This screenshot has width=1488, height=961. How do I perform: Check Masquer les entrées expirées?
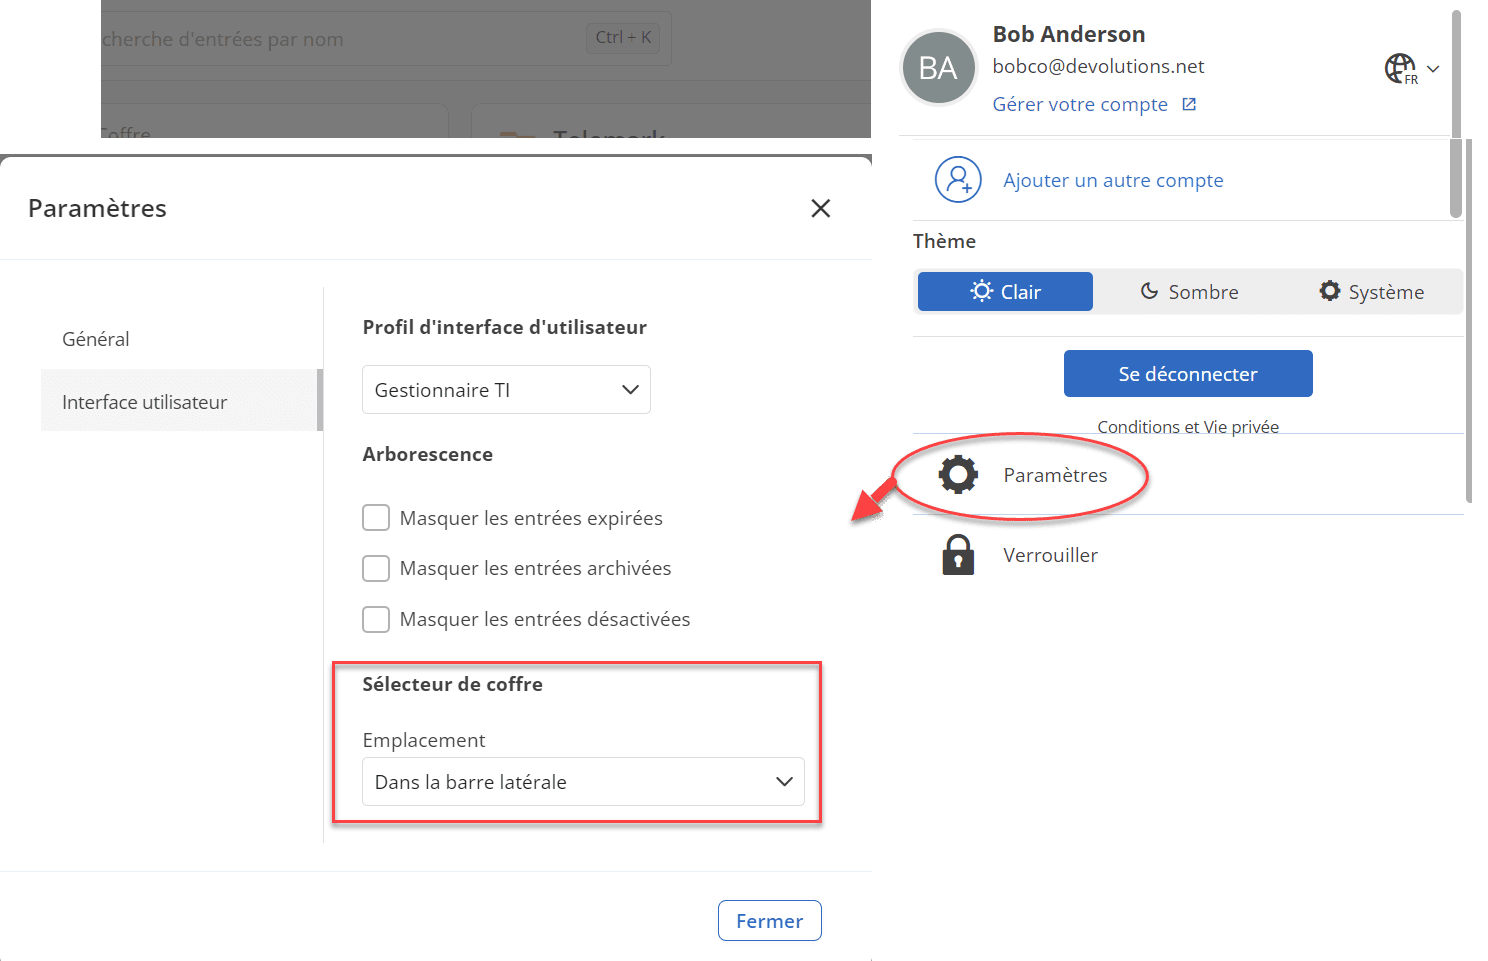(x=376, y=518)
